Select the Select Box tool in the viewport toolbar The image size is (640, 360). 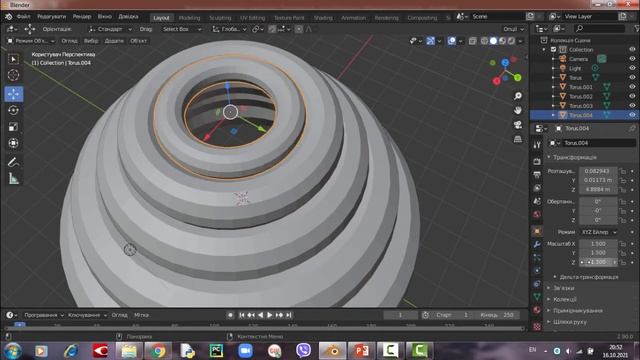pos(13,60)
